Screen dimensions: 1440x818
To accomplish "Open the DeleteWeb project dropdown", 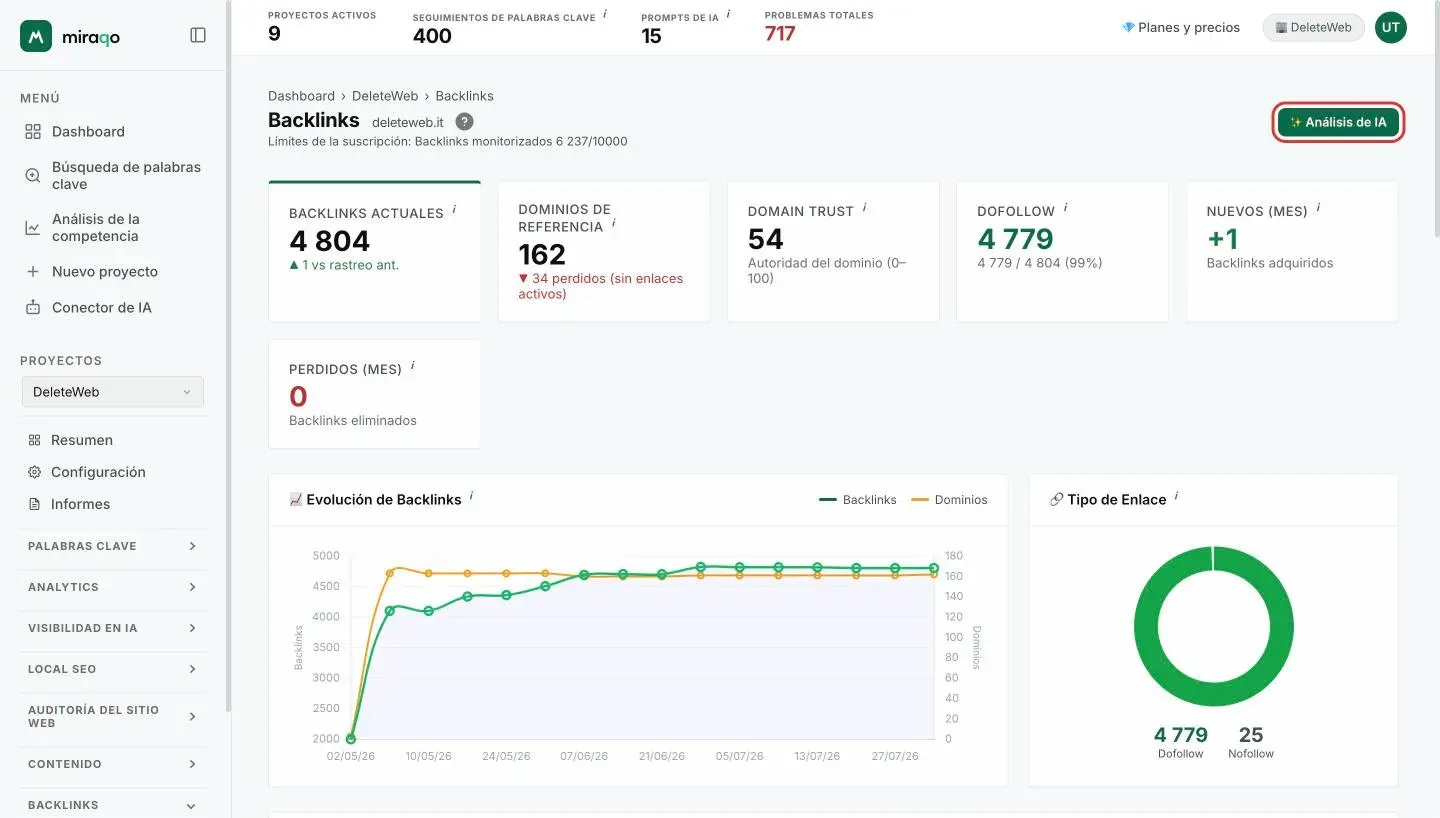I will tap(112, 392).
